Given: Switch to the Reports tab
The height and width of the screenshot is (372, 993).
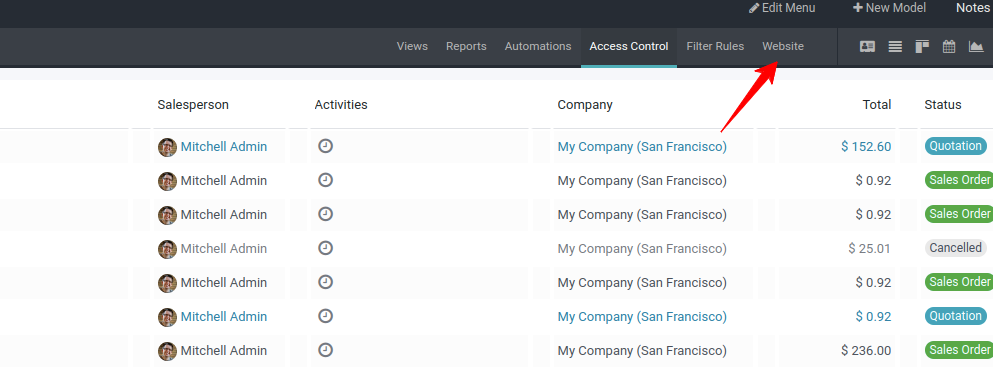Looking at the screenshot, I should (x=466, y=46).
